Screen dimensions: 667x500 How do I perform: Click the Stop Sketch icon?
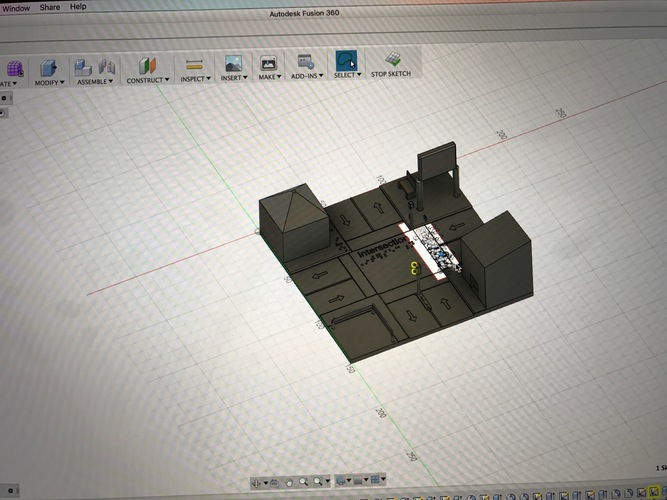(392, 60)
